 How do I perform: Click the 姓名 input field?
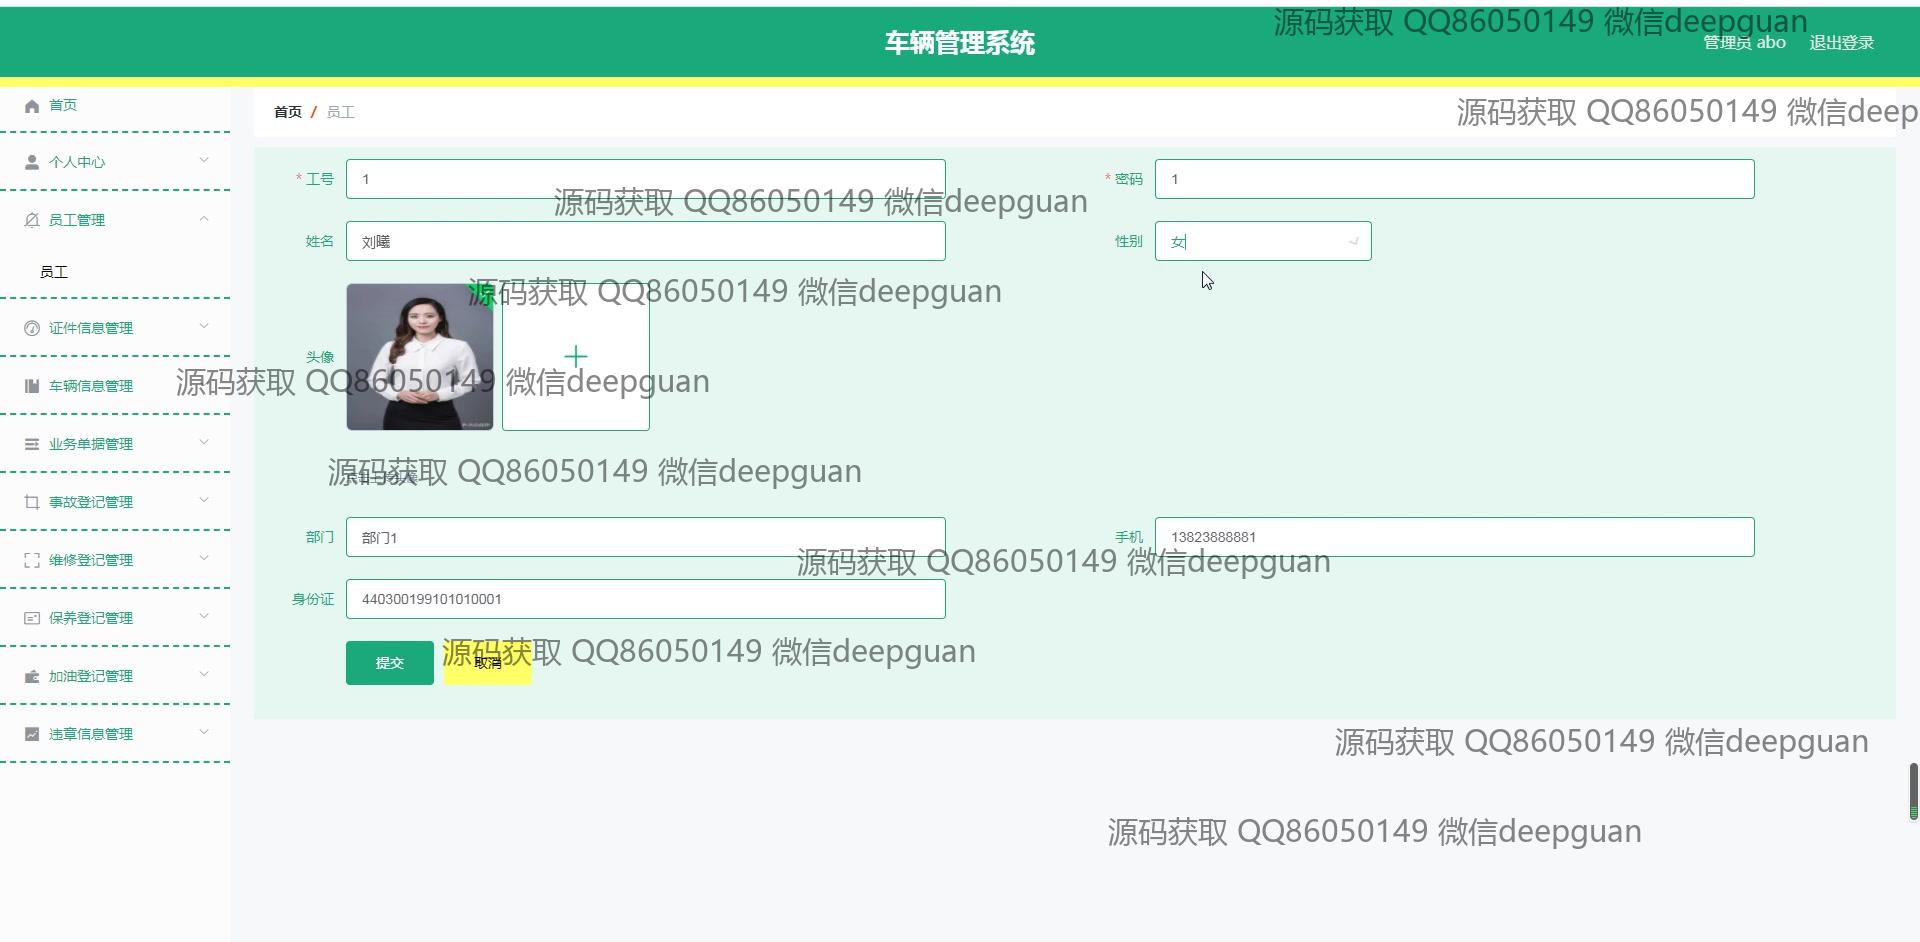(x=646, y=241)
